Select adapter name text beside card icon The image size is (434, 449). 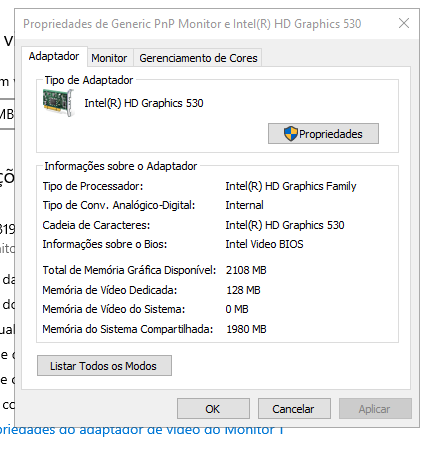[144, 103]
